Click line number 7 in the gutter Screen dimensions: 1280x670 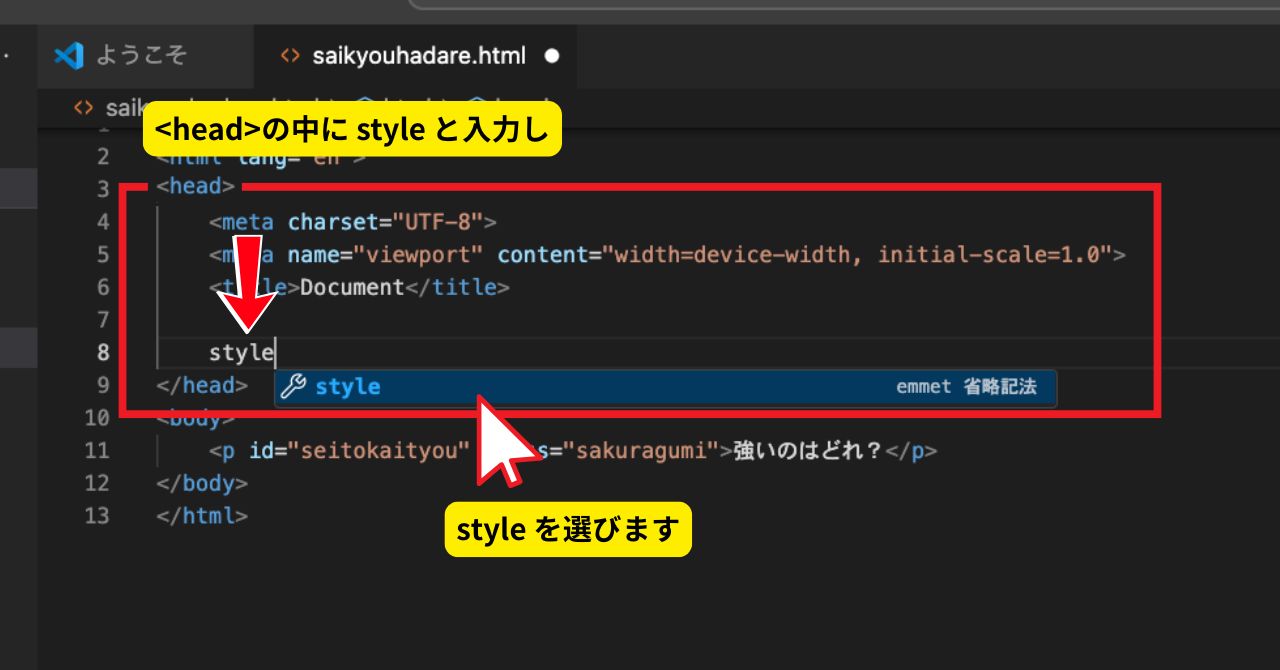point(104,320)
